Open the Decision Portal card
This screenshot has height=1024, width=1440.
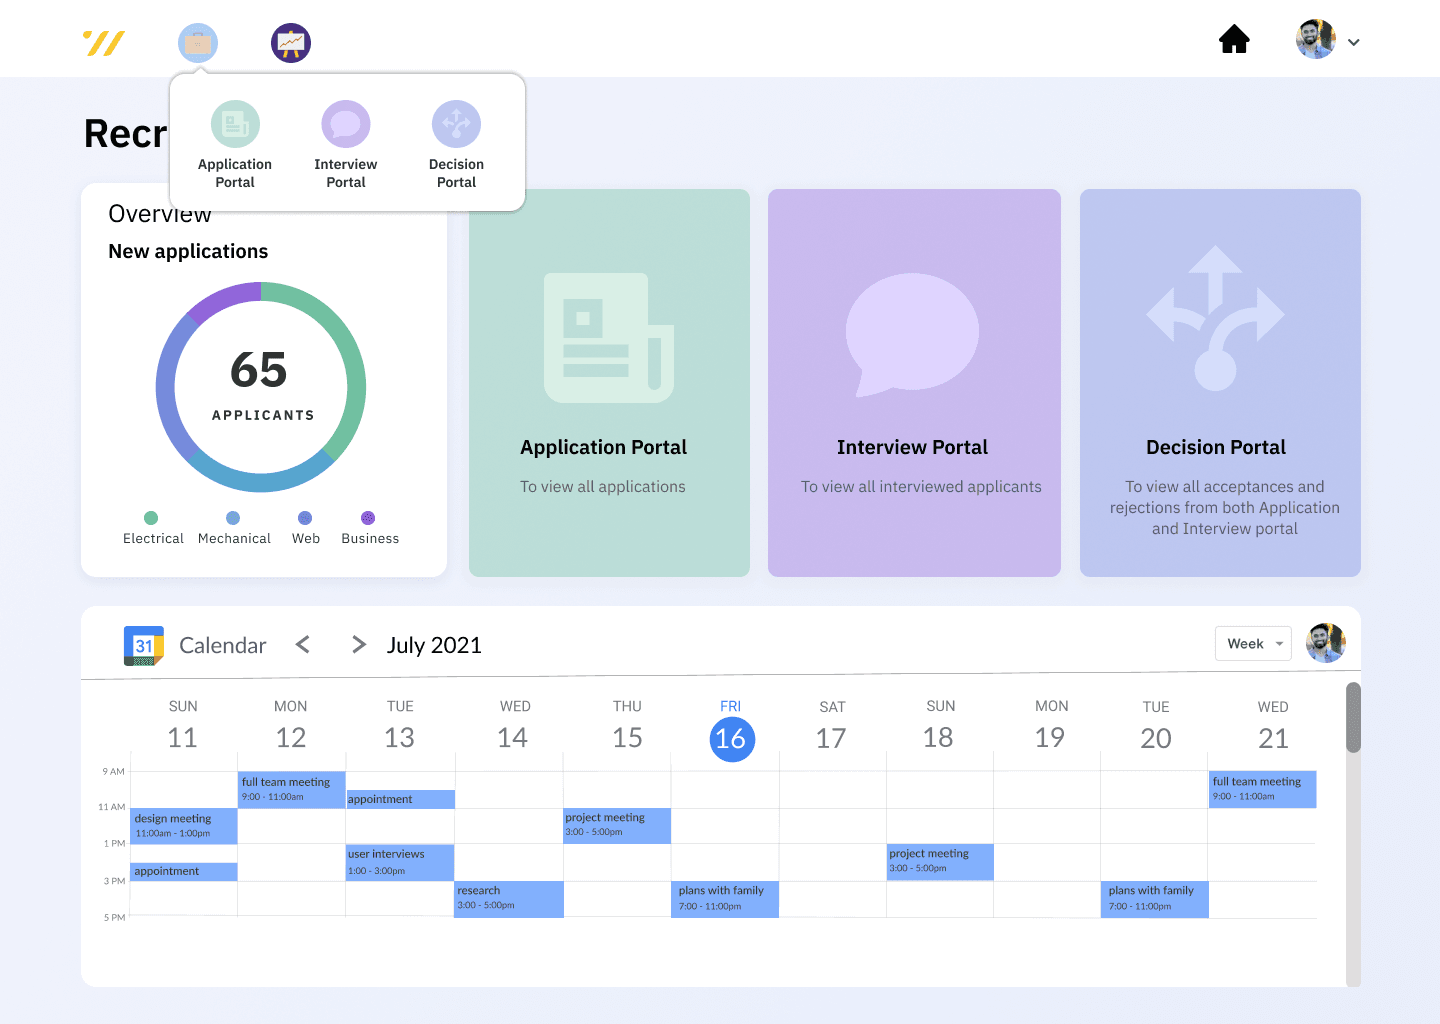click(1220, 383)
